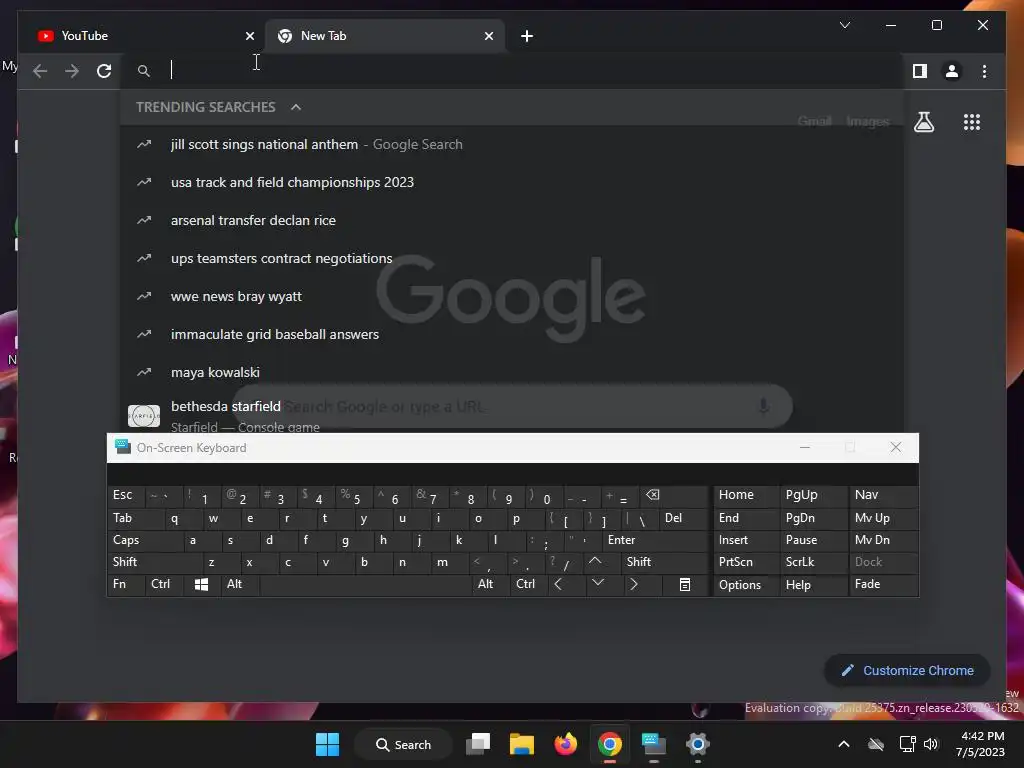Click backspace key on On-Screen Keyboard
The image size is (1024, 768).
tap(673, 495)
